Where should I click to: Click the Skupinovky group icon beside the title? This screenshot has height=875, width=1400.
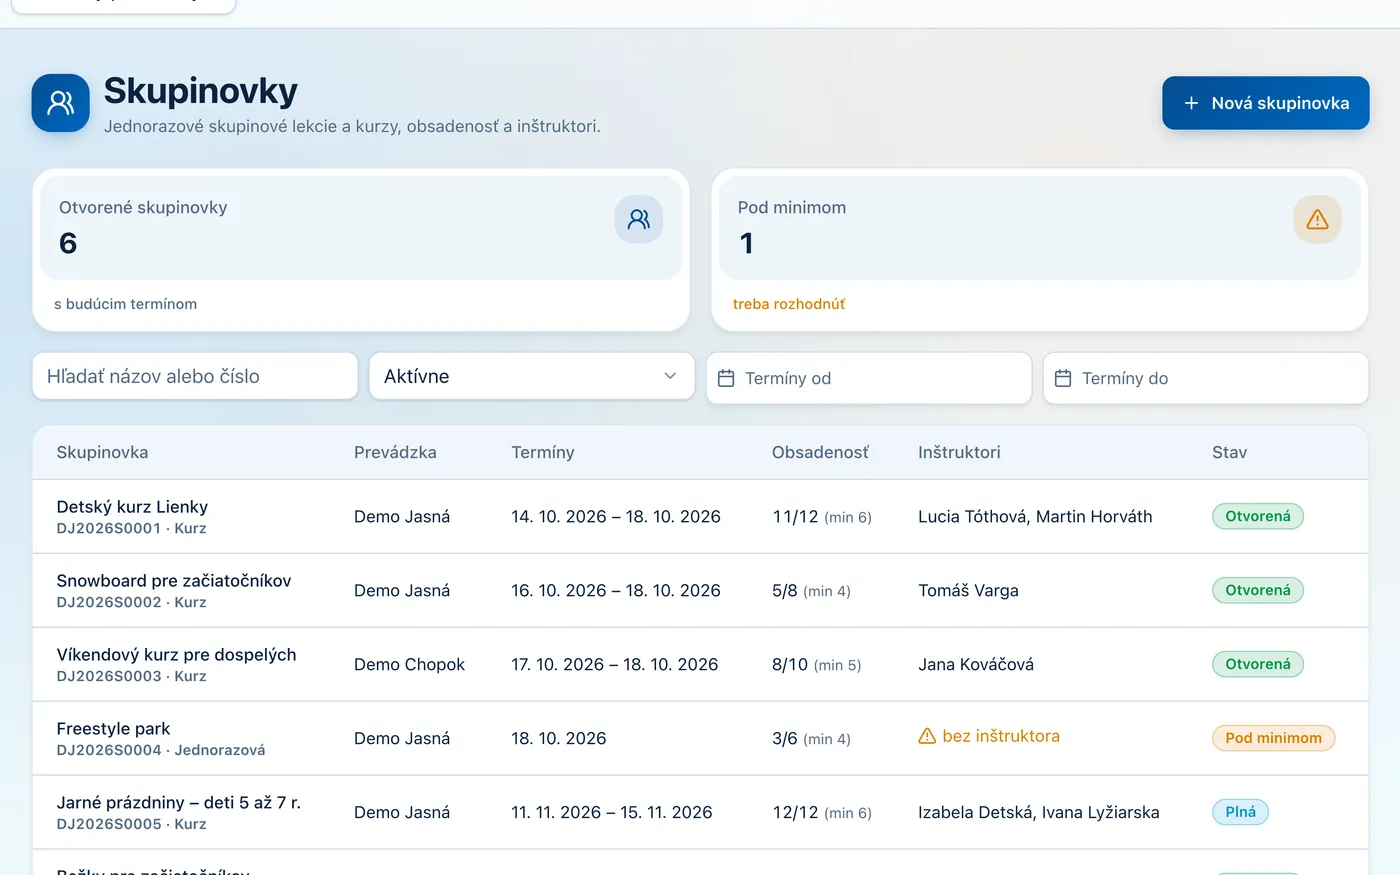(61, 103)
